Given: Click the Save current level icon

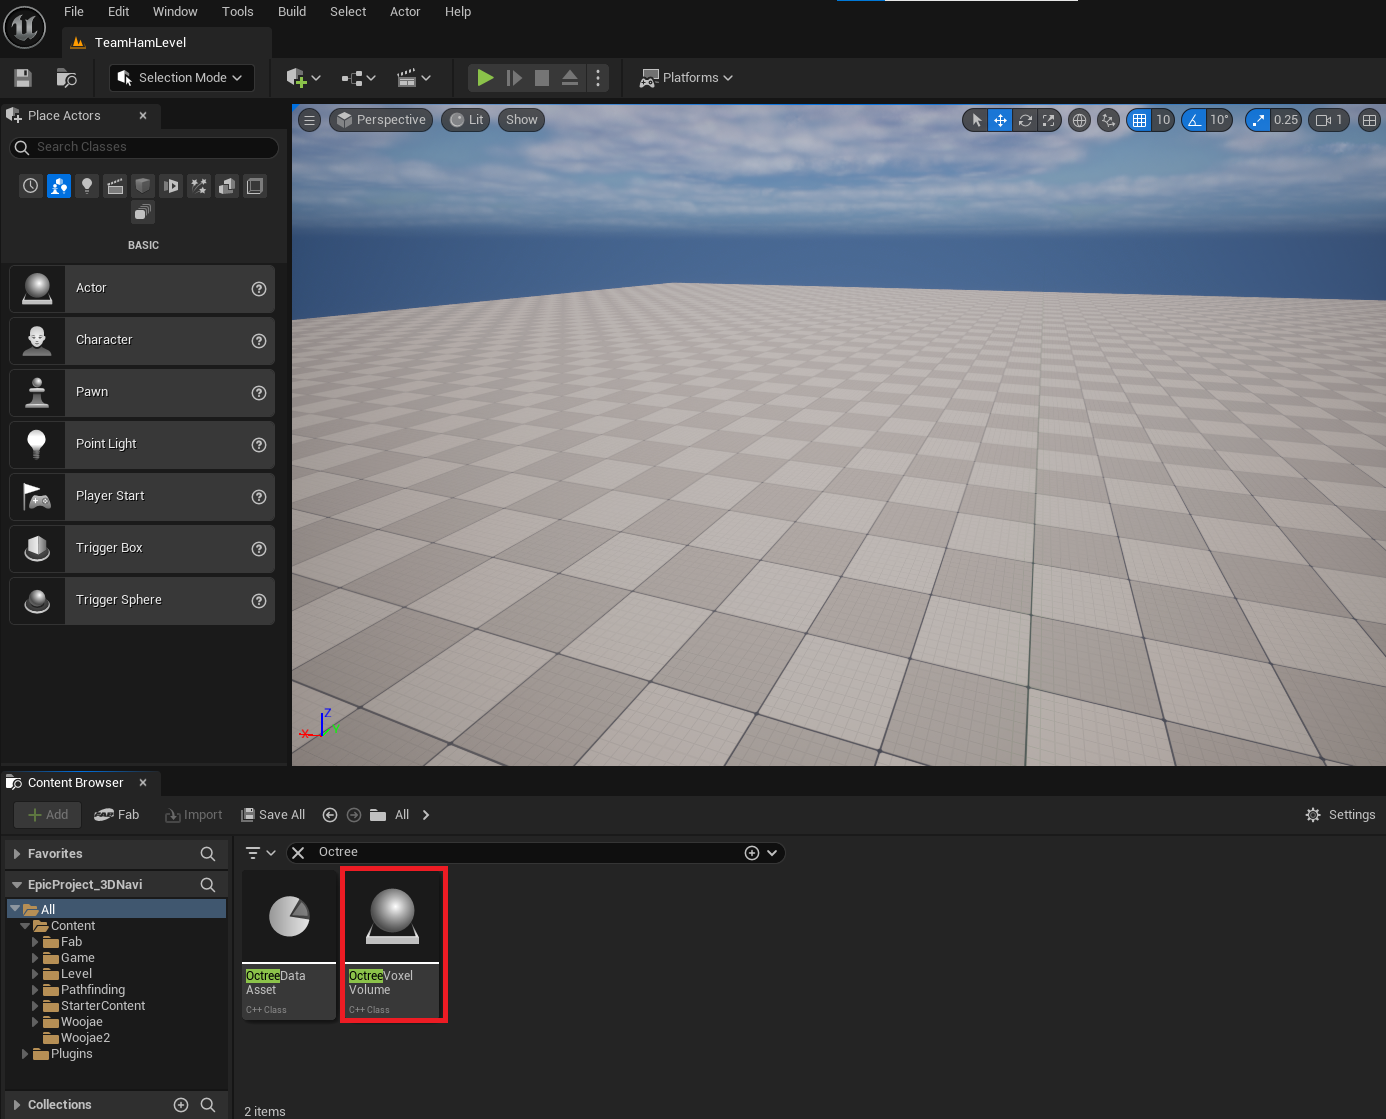Looking at the screenshot, I should click(23, 78).
